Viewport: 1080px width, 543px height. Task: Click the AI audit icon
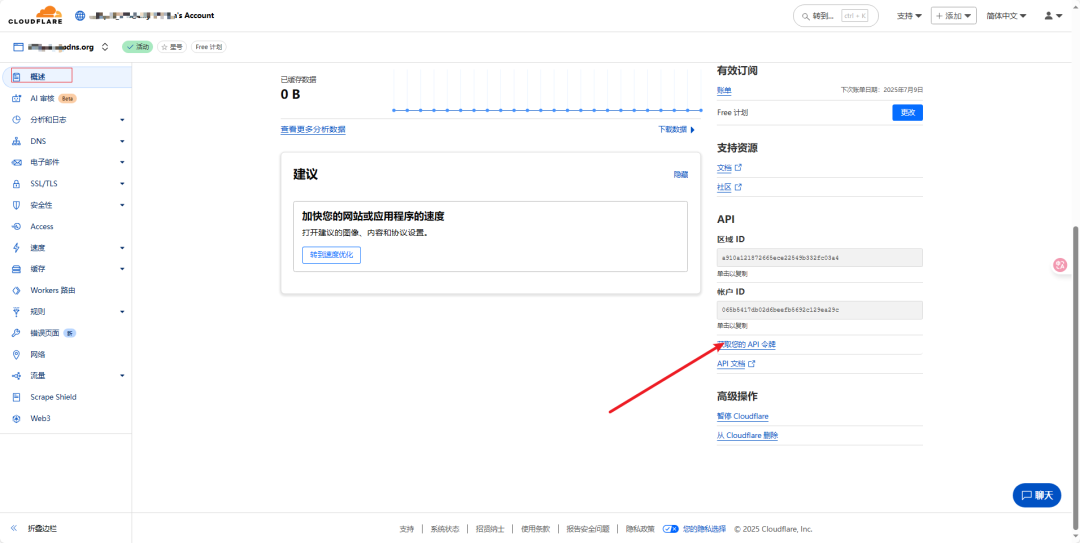click(17, 99)
